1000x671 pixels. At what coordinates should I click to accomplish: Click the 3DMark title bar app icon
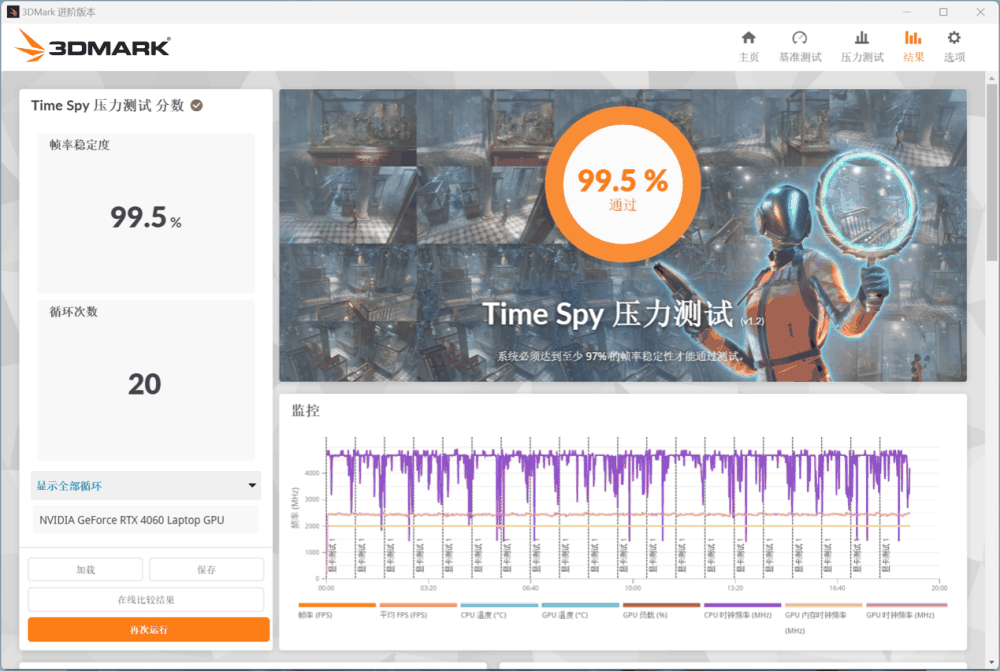coord(12,11)
